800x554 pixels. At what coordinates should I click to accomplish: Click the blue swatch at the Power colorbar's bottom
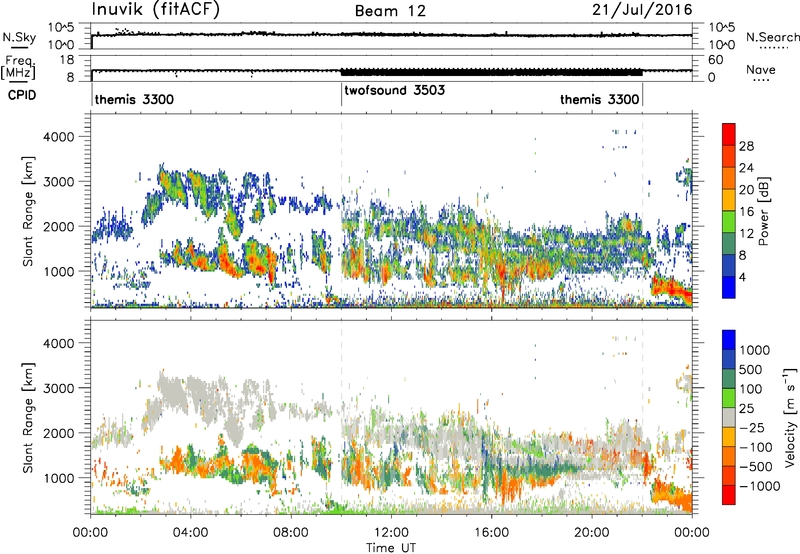(x=729, y=287)
